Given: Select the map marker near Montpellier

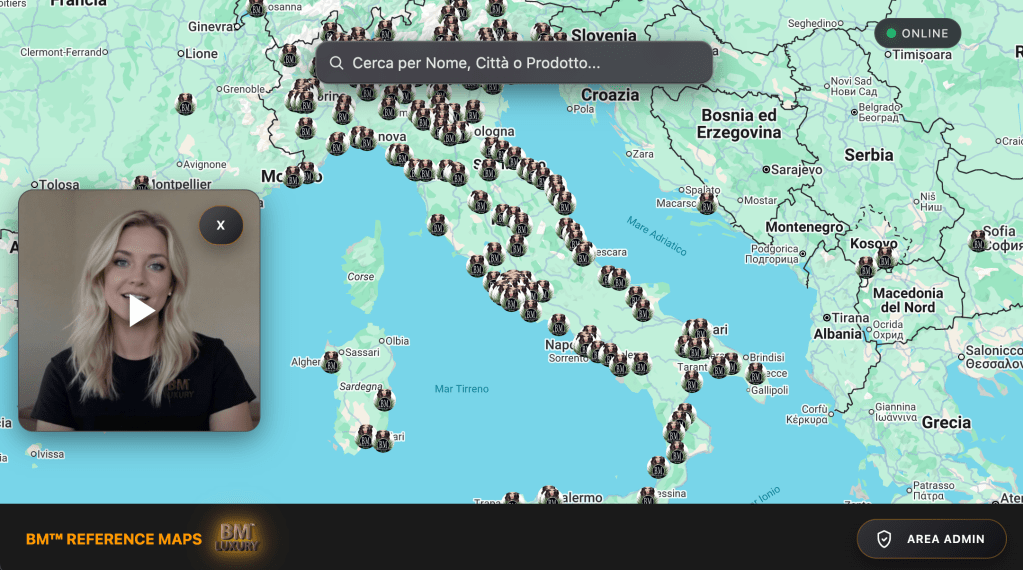Looking at the screenshot, I should [142, 185].
